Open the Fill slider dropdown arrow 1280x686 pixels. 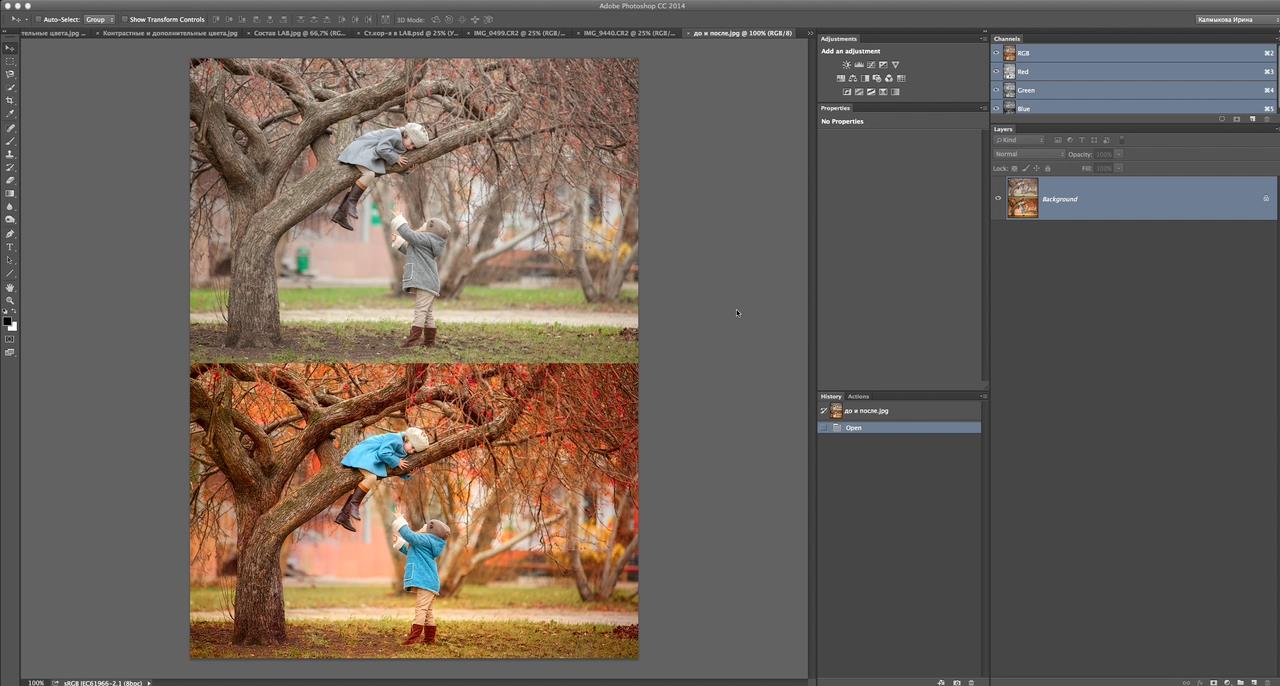point(1119,168)
